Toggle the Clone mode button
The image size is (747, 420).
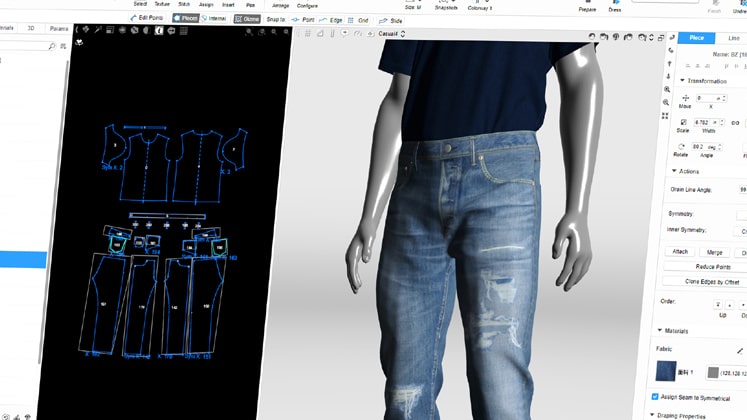click(x=246, y=19)
